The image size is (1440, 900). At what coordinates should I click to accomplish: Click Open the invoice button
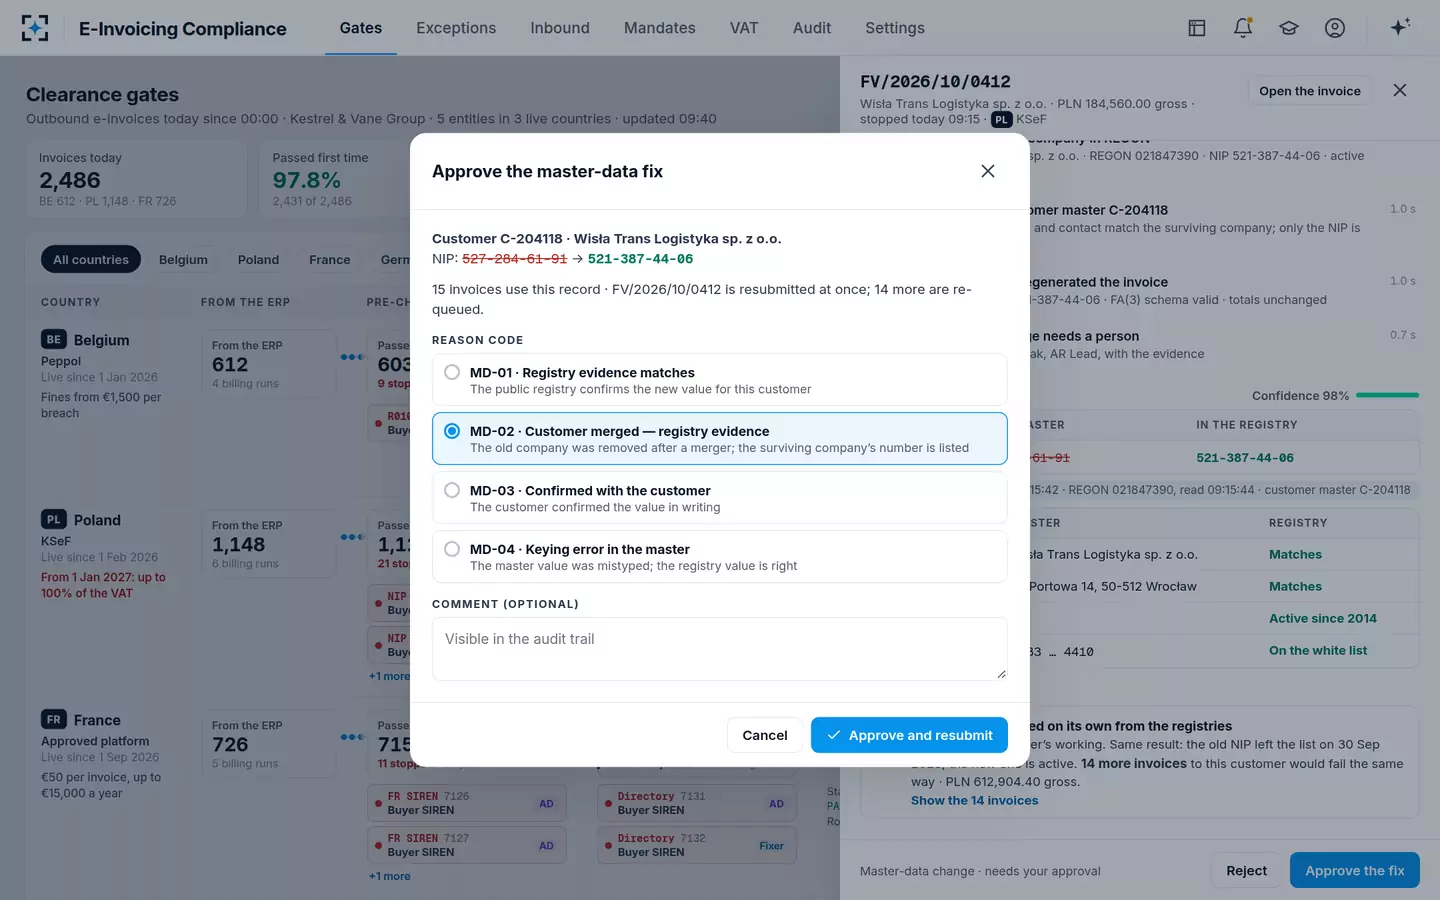[1310, 91]
